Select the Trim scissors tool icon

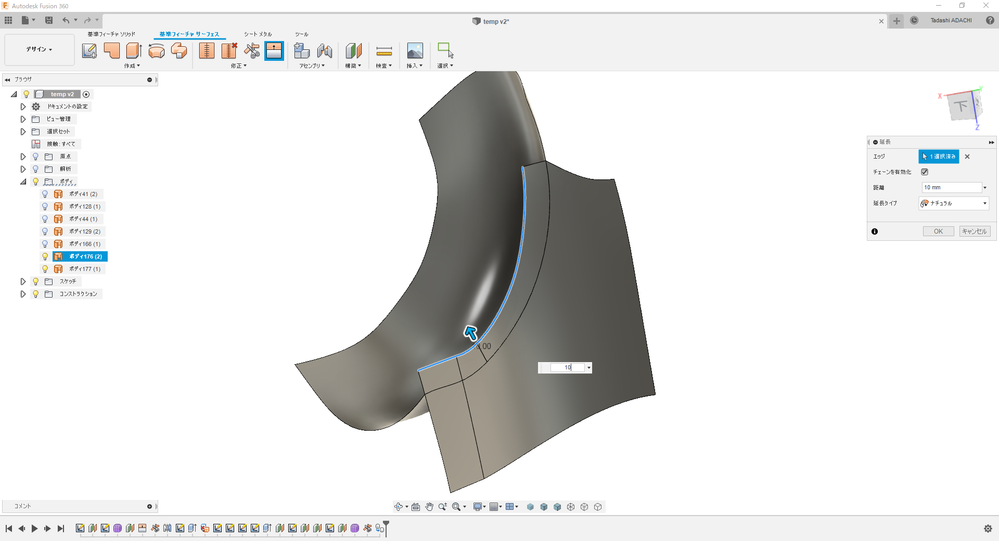[252, 50]
